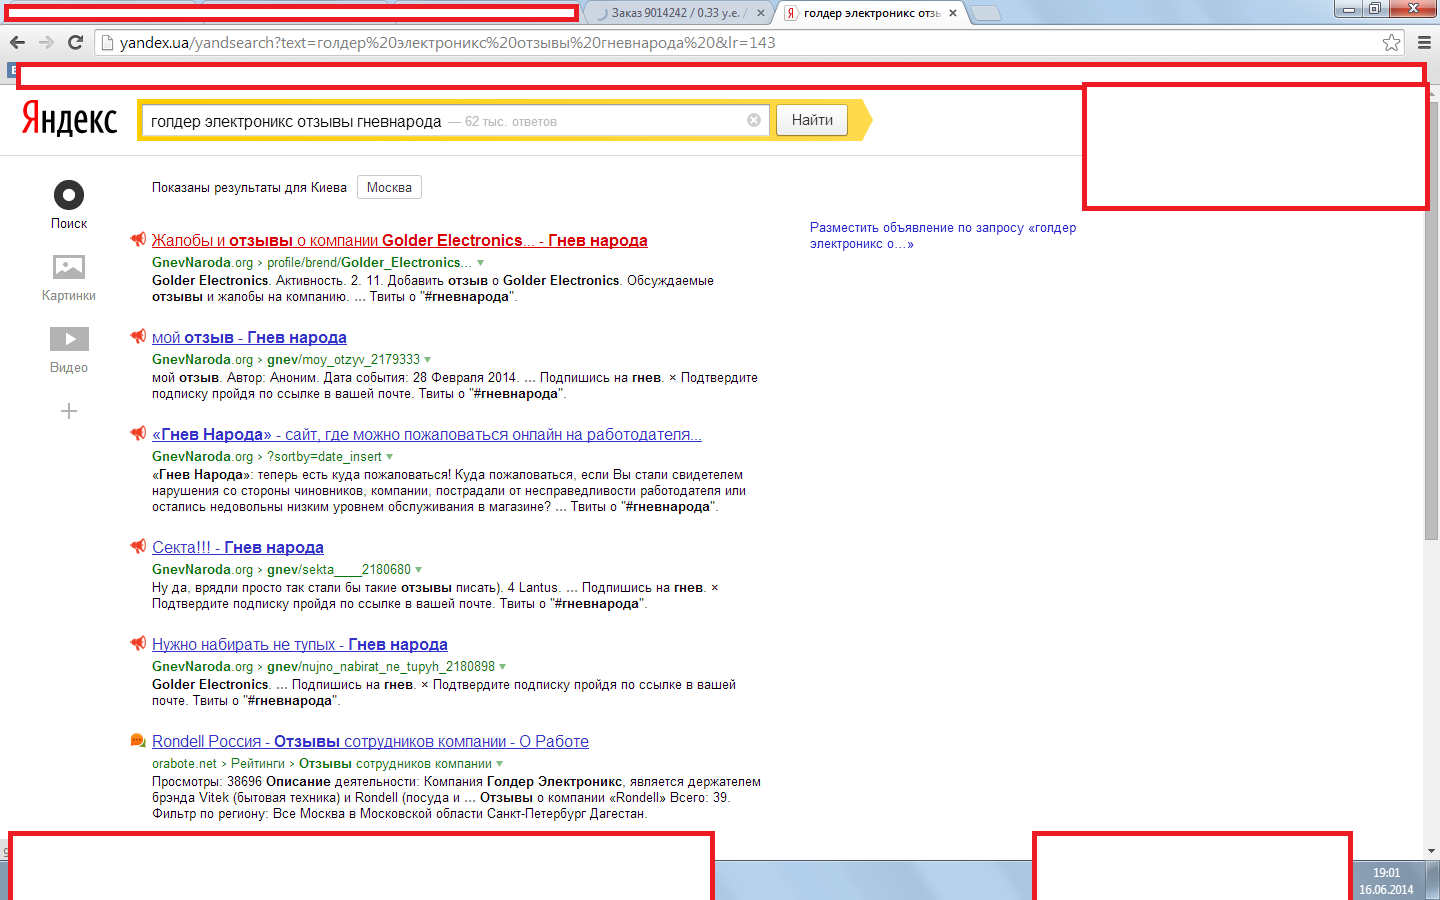The height and width of the screenshot is (900, 1440).
Task: Click ?sortby=date_insert URL path
Action: coord(324,457)
